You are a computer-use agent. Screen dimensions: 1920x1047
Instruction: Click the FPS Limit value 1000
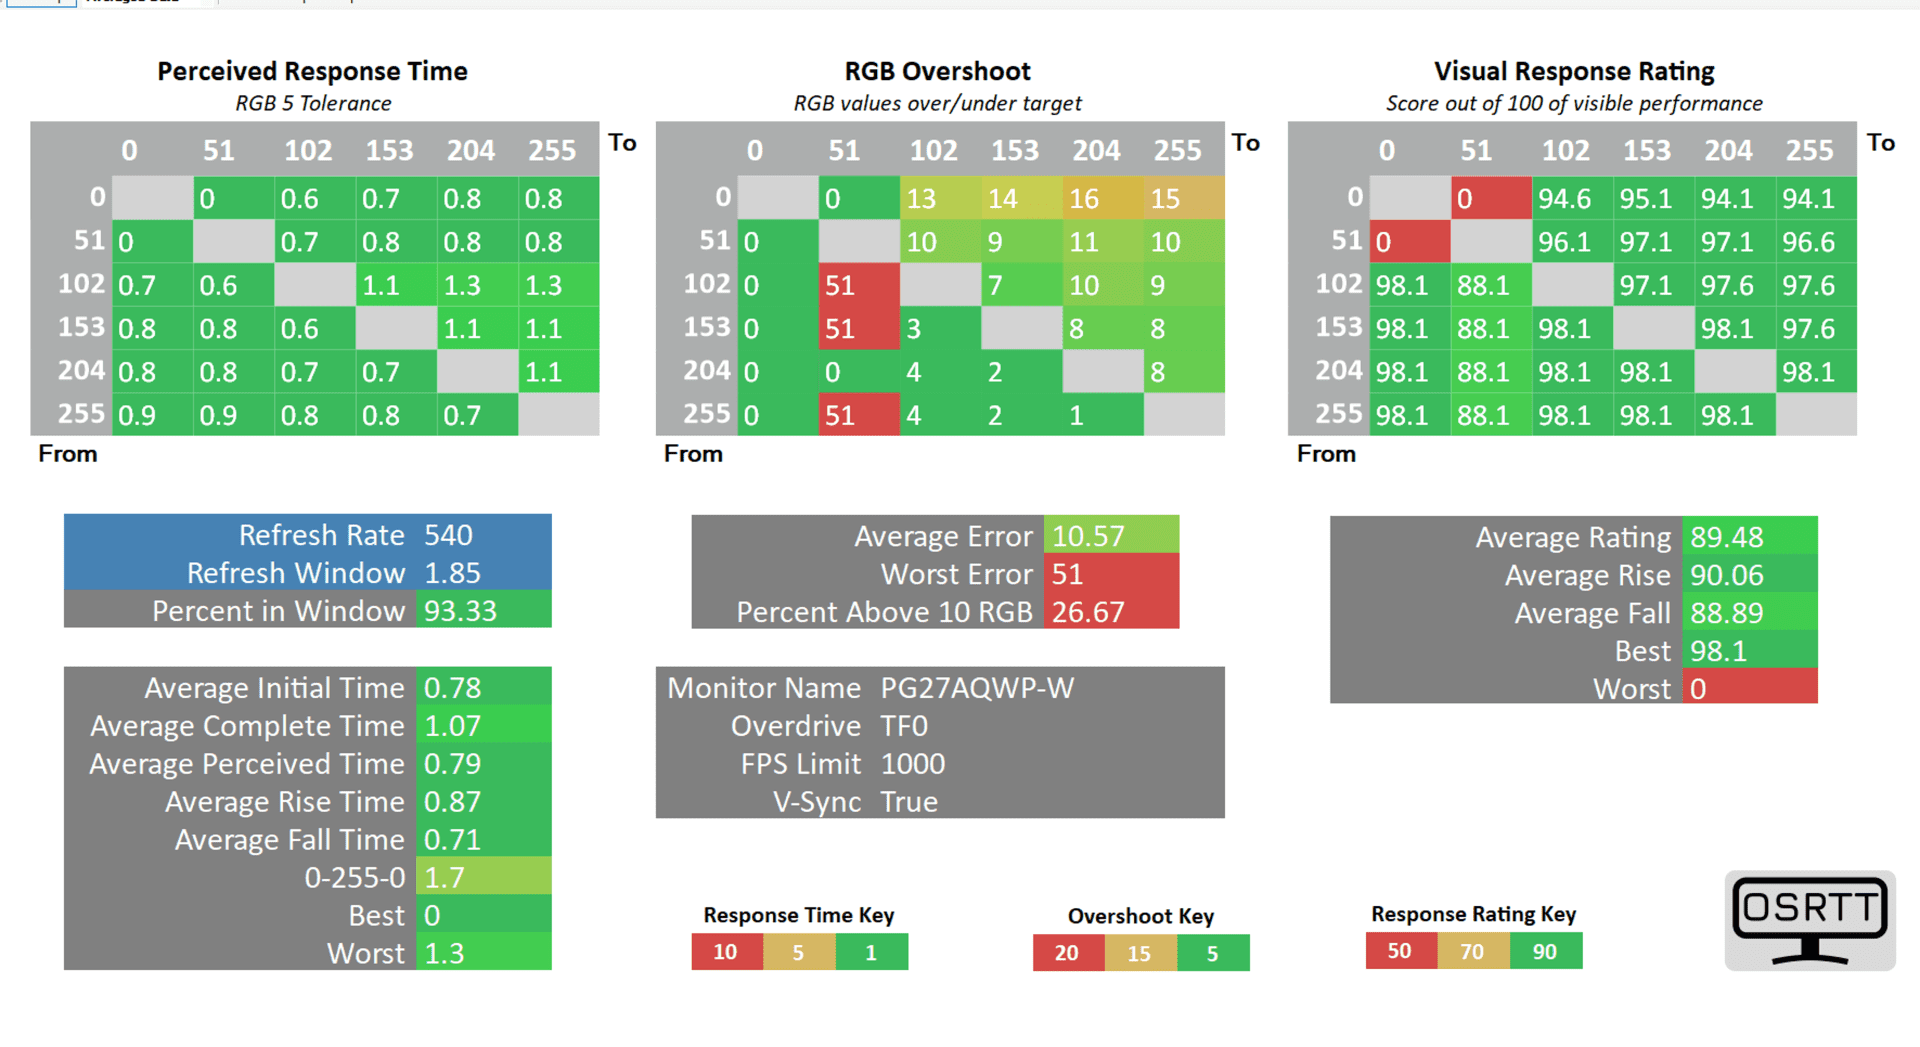pos(912,764)
